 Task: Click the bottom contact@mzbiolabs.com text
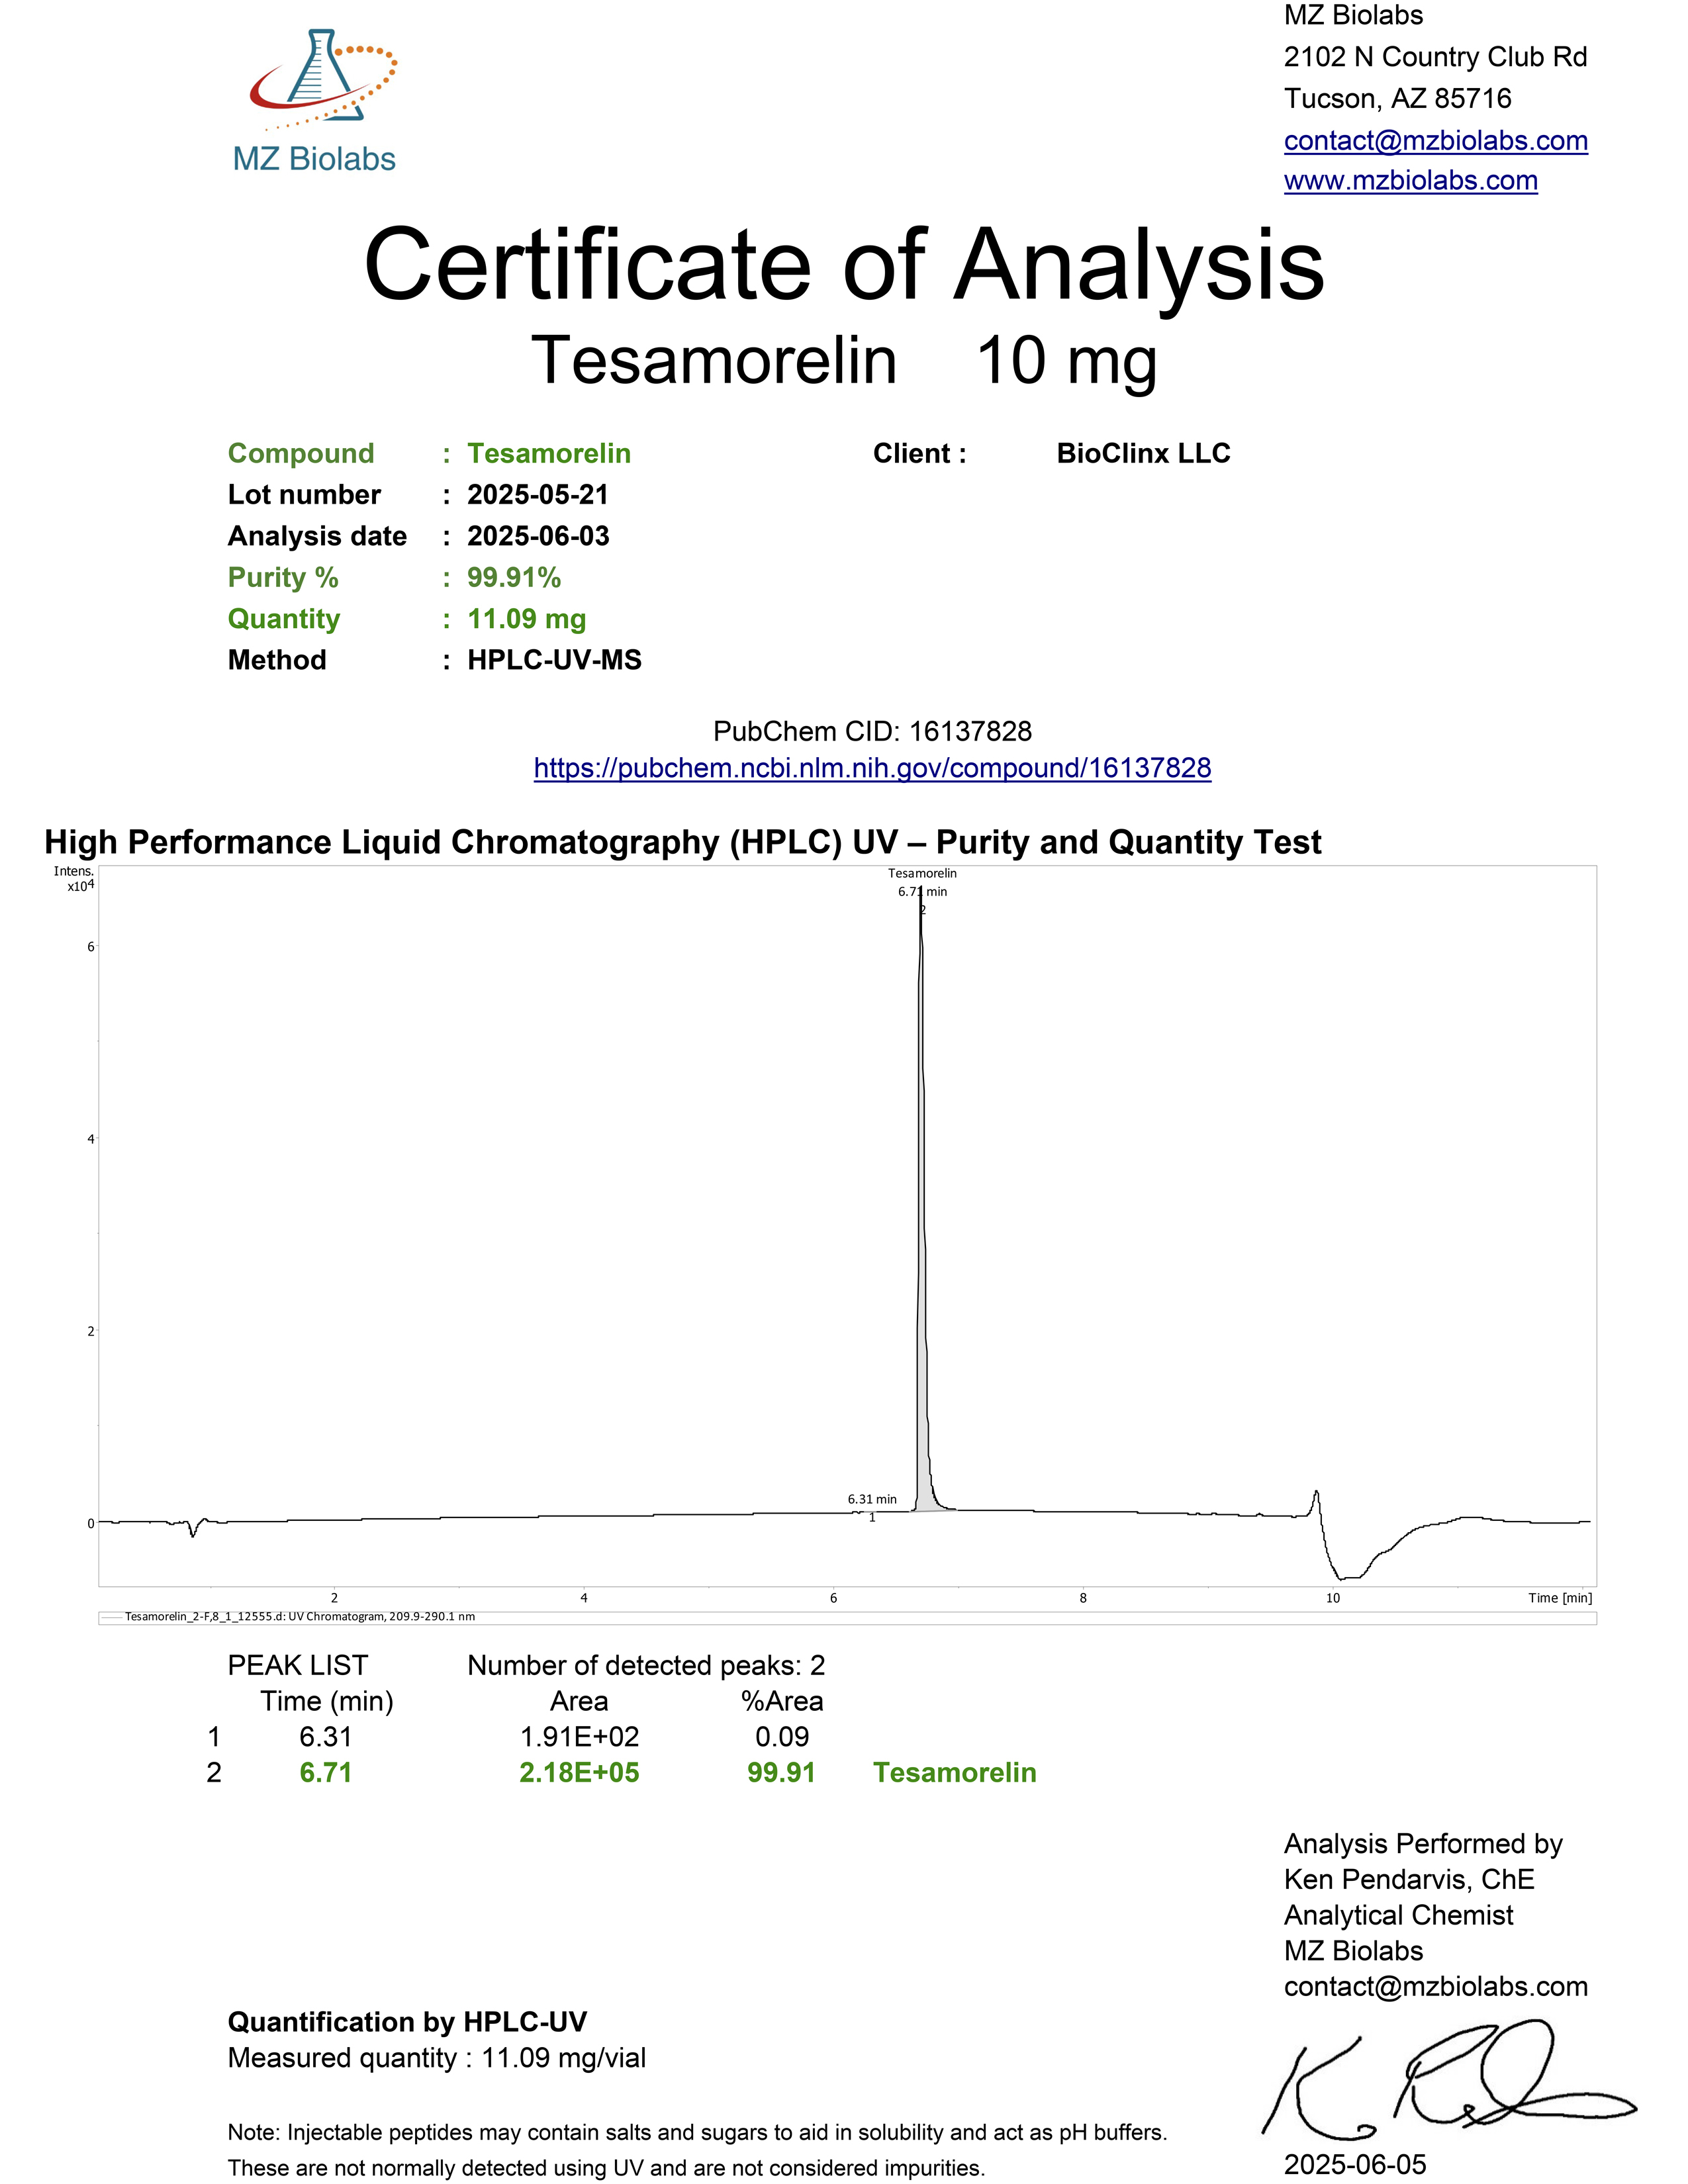point(1435,1986)
